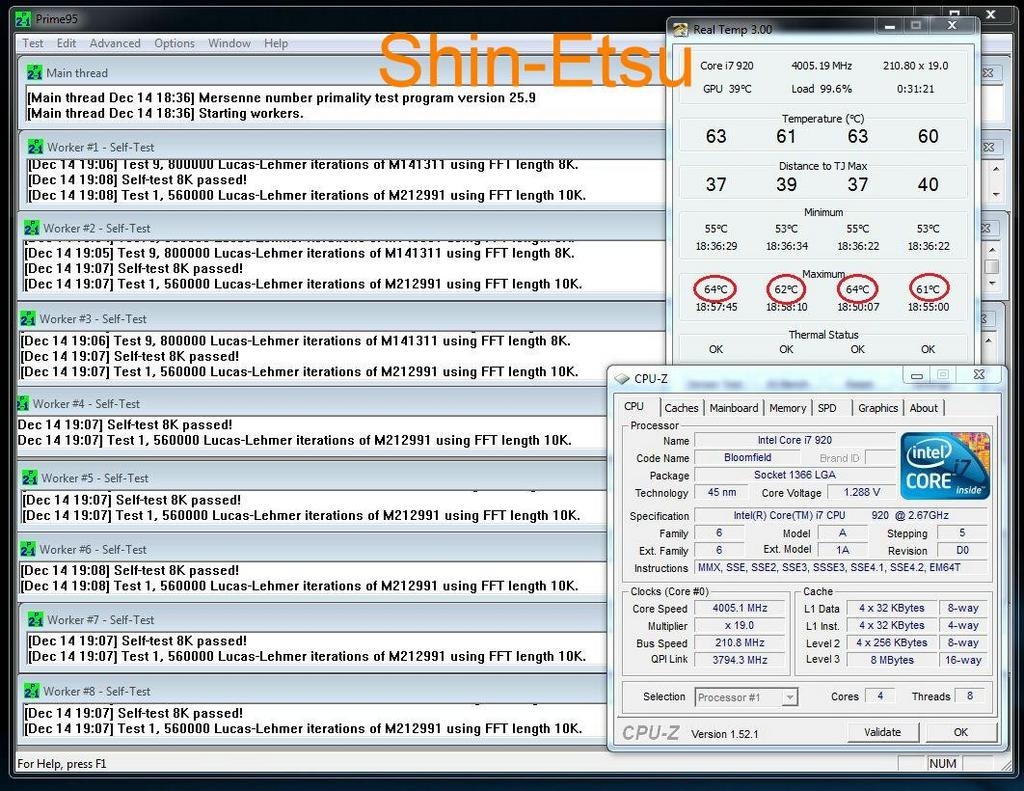Viewport: 1024px width, 791px height.
Task: Click the Worker #5 window icon
Action: 30,477
